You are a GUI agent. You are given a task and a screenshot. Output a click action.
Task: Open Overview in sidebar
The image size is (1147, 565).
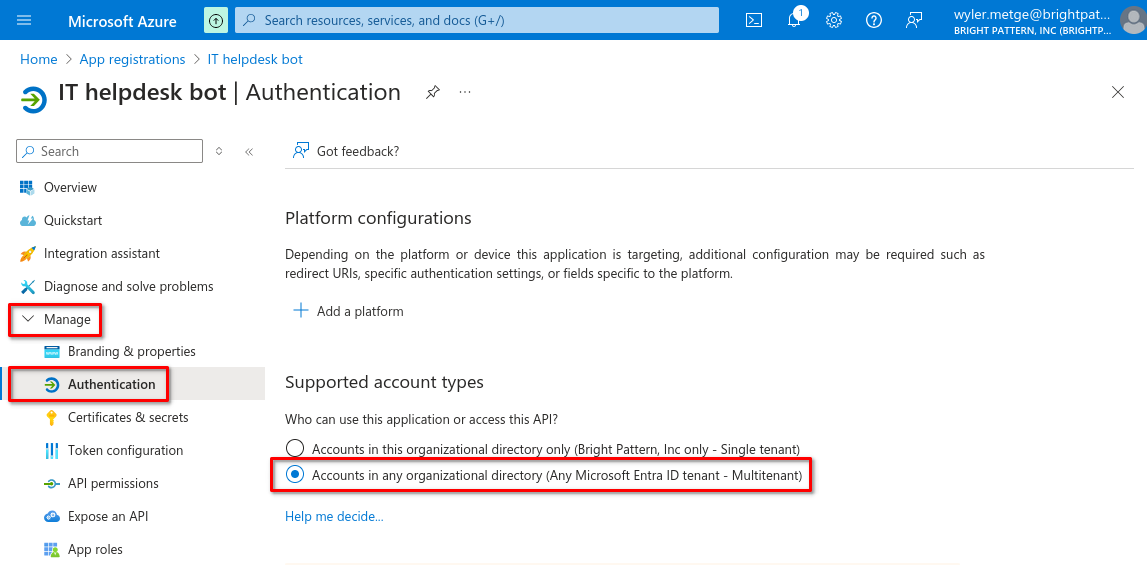coord(70,187)
